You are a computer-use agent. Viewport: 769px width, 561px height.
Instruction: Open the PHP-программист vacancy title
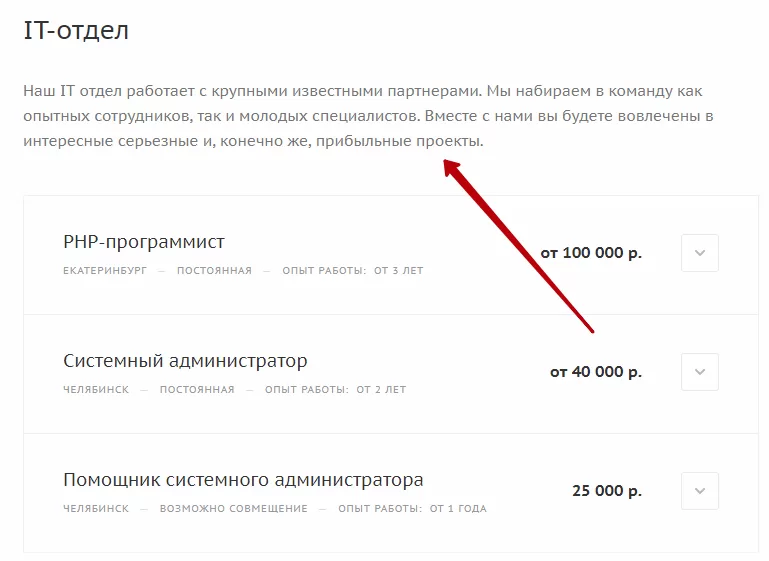pos(144,242)
